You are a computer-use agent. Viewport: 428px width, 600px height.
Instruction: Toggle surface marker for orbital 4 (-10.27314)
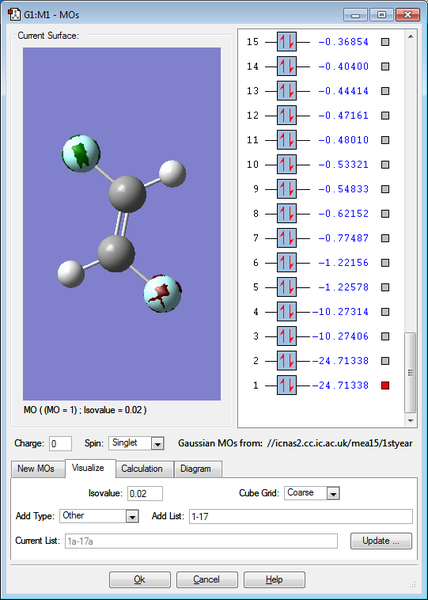385,311
